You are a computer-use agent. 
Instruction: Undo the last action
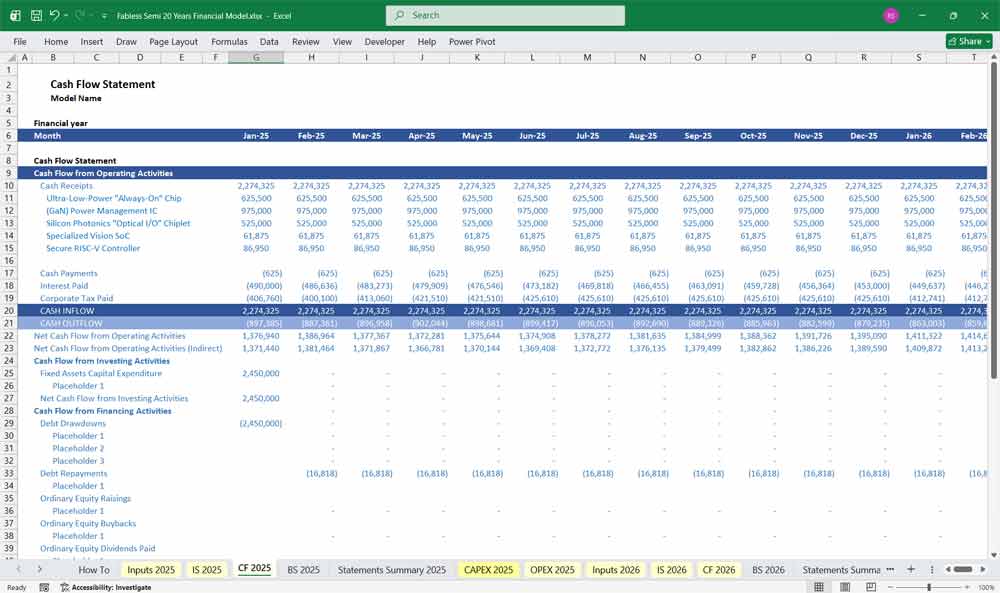click(x=55, y=15)
